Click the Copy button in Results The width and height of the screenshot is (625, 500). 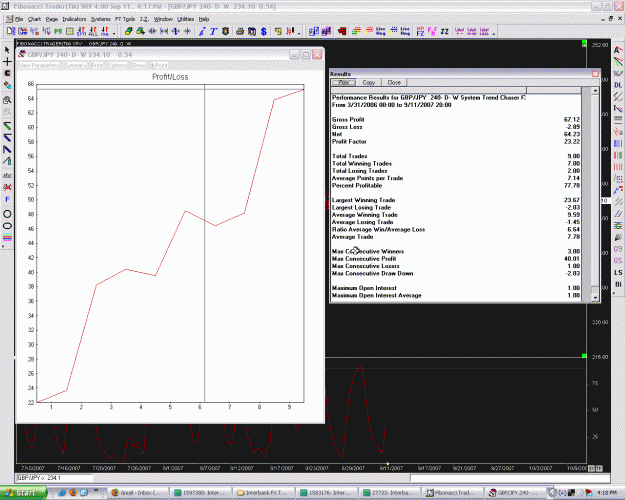(x=369, y=83)
